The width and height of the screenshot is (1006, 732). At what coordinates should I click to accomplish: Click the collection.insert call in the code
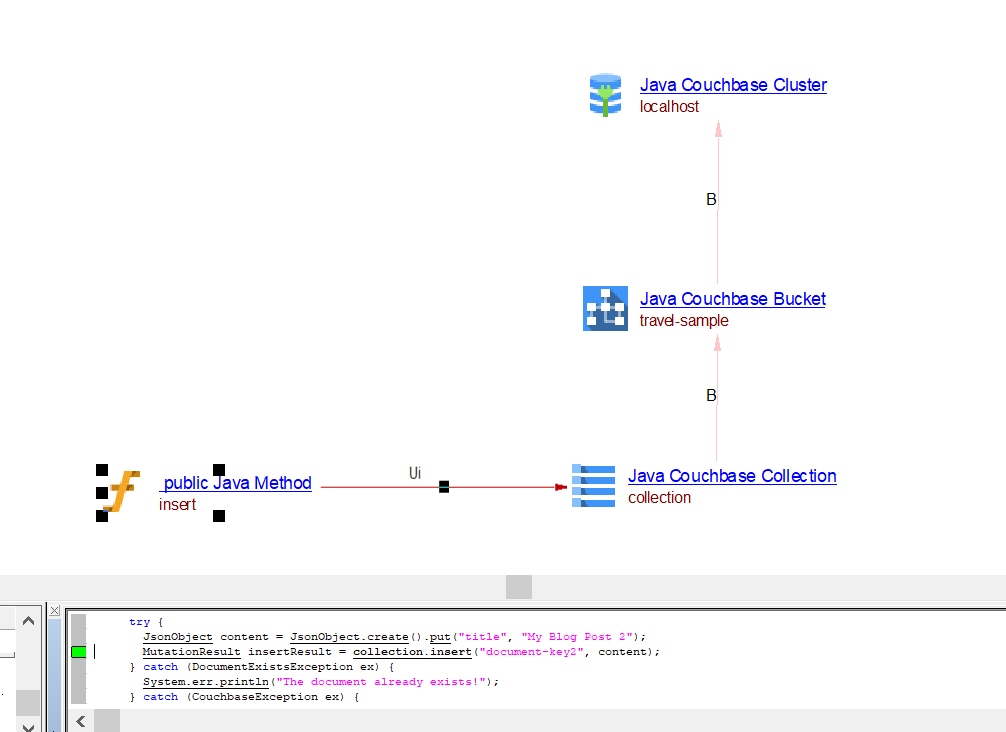pos(411,652)
